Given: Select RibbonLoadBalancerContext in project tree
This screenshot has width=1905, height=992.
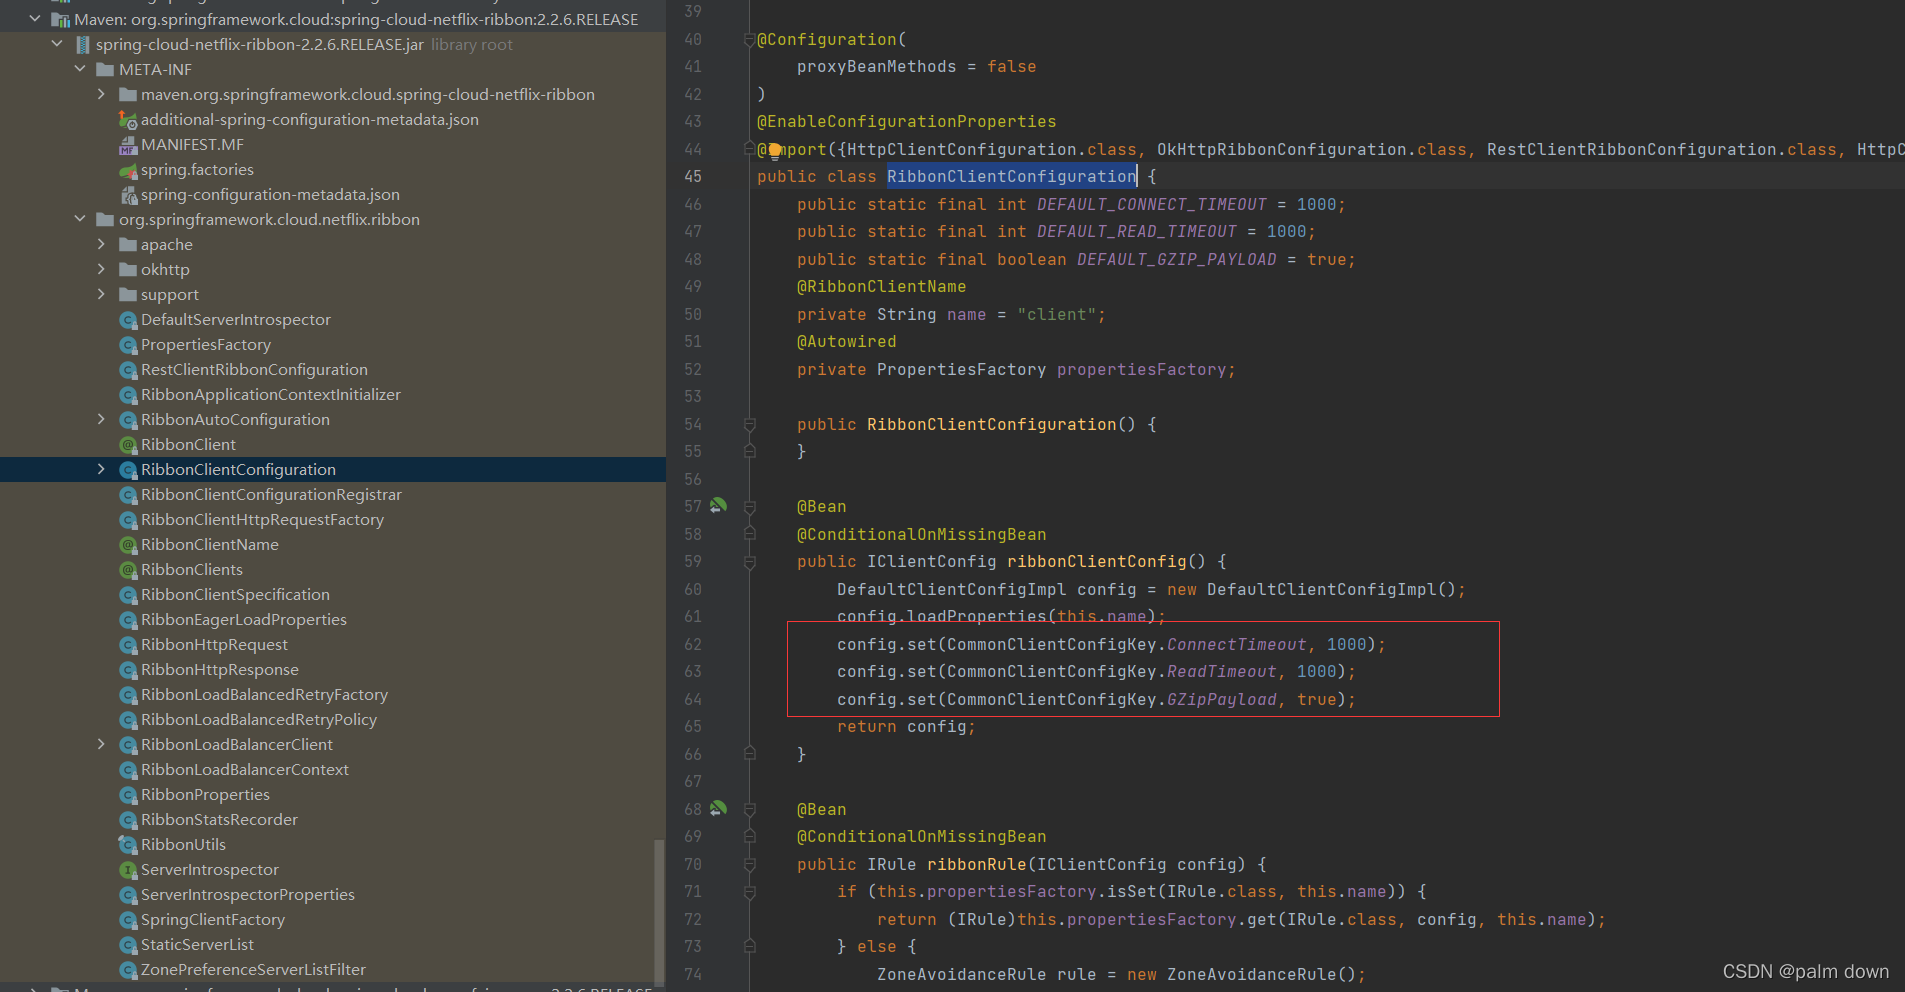Looking at the screenshot, I should (245, 770).
